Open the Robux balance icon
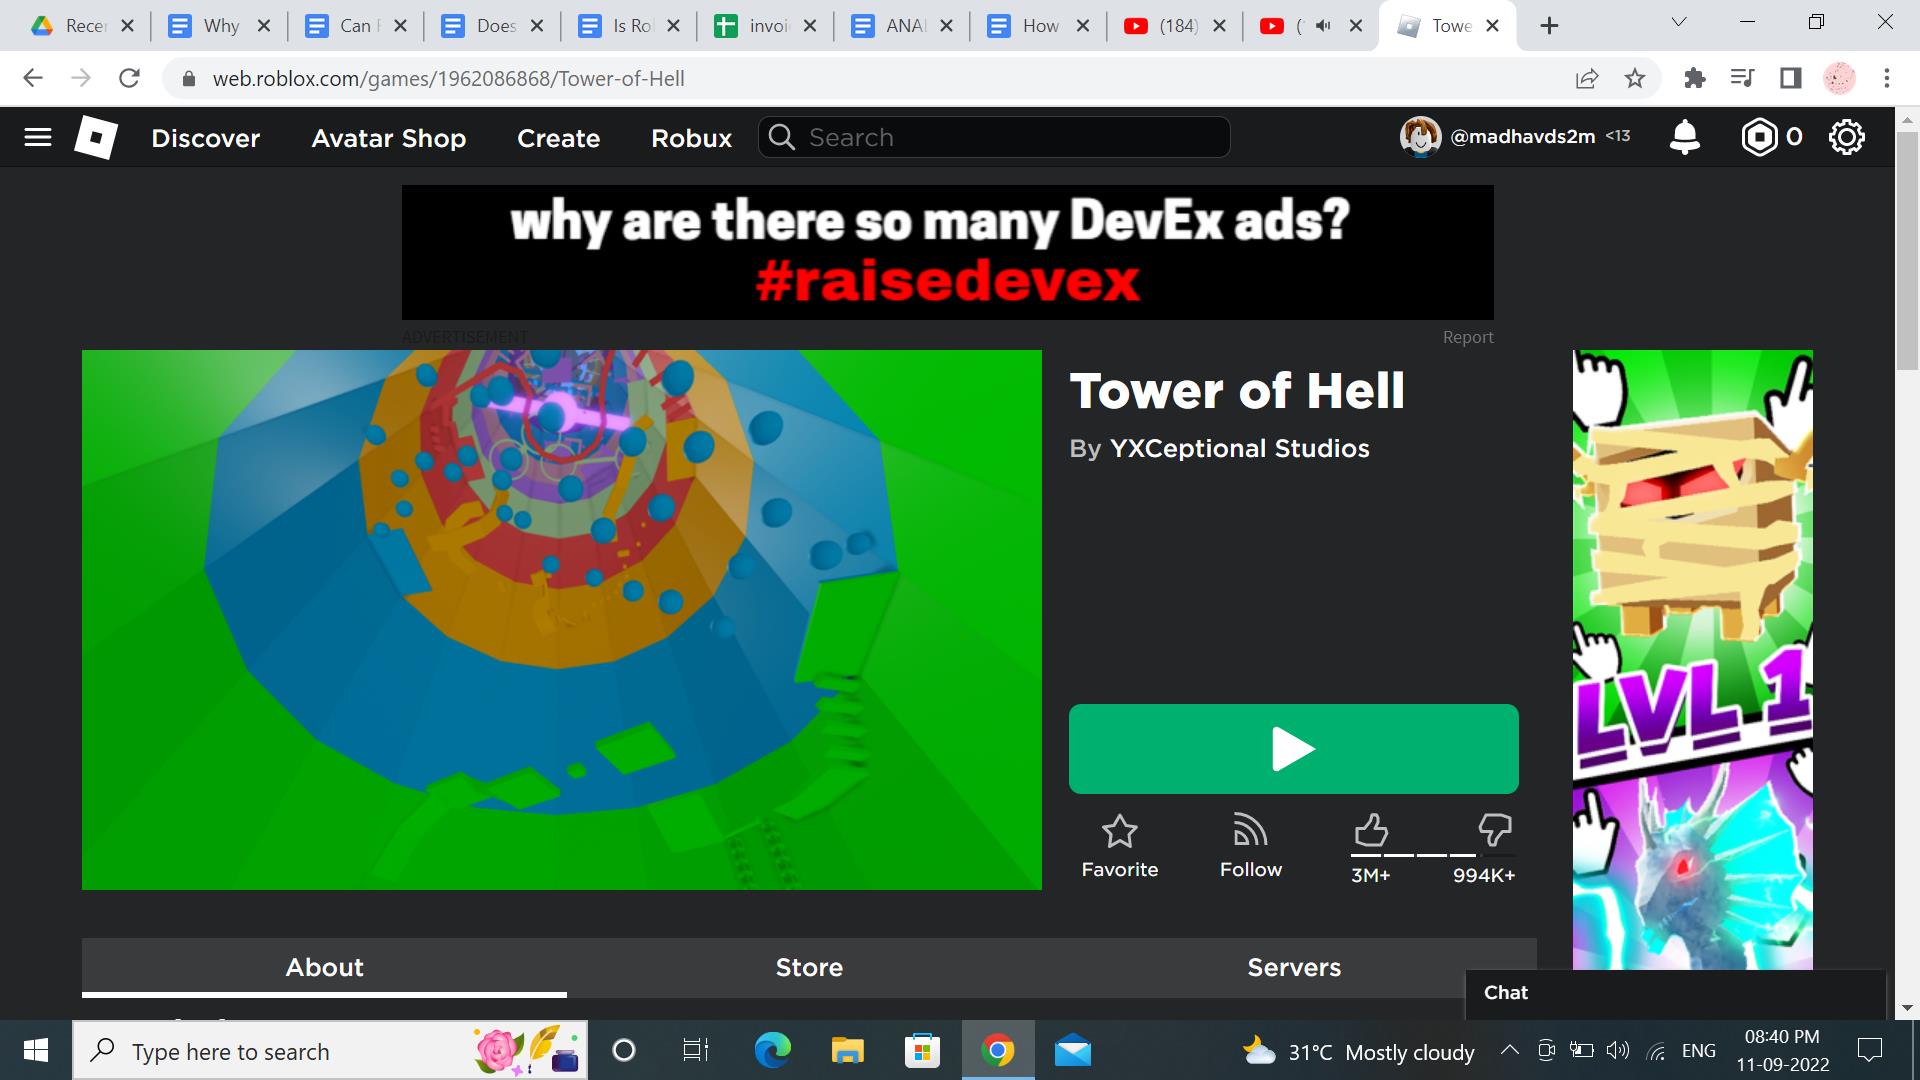The image size is (1920, 1080). [x=1759, y=137]
